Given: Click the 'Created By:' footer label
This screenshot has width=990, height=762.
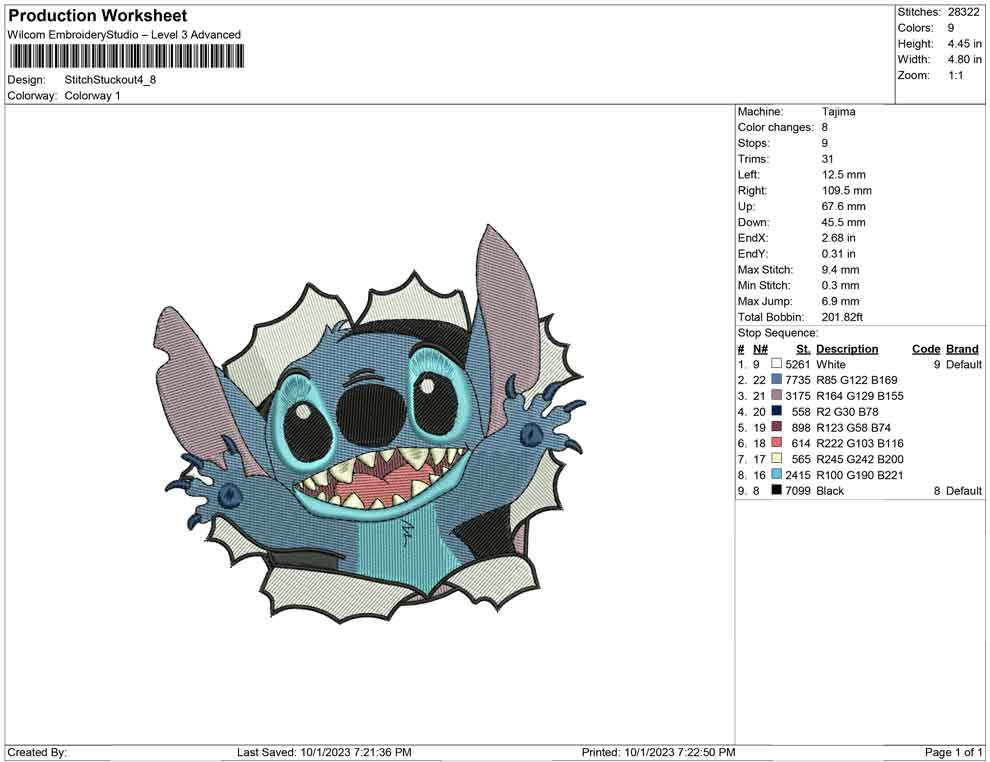Looking at the screenshot, I should pos(37,752).
